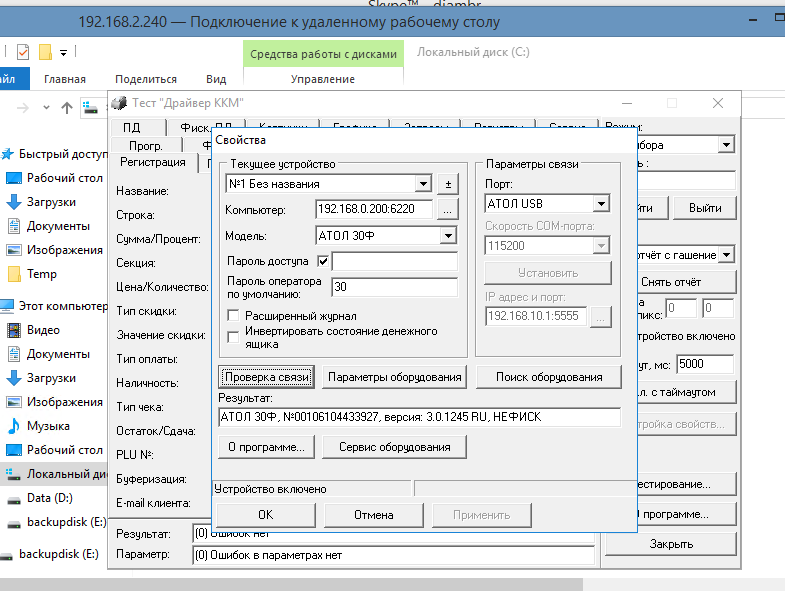Toggle the Пароль доступа checkbox
This screenshot has height=591, width=785.
(x=322, y=262)
